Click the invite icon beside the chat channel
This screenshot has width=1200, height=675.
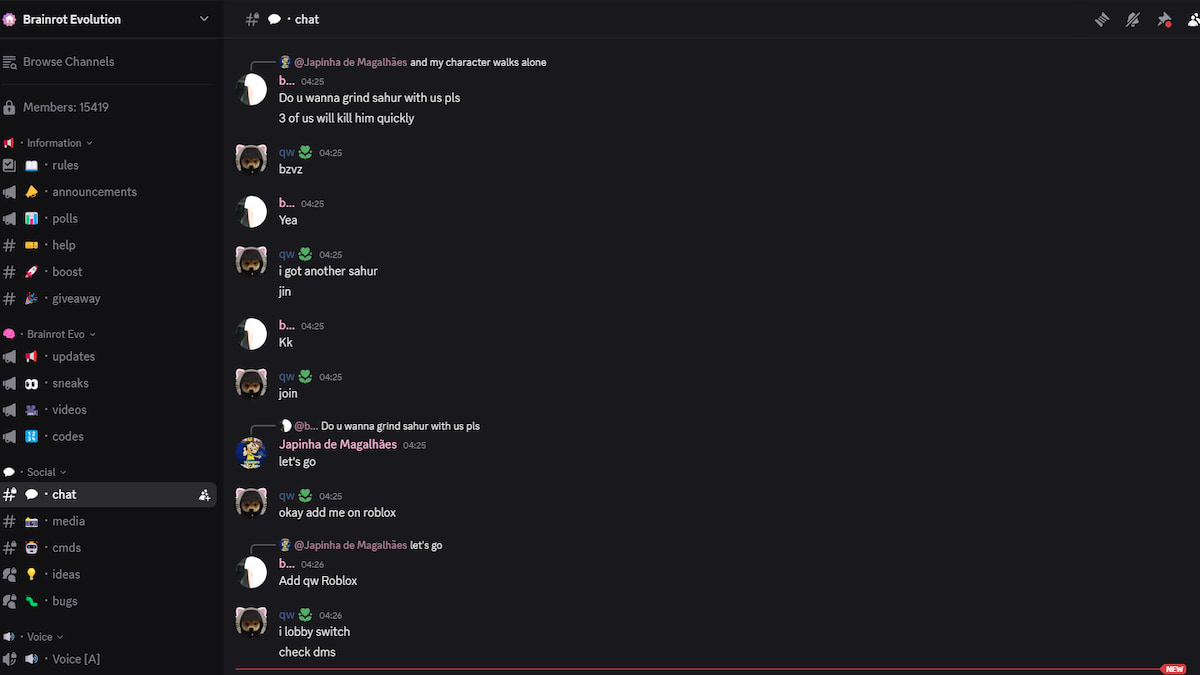204,494
